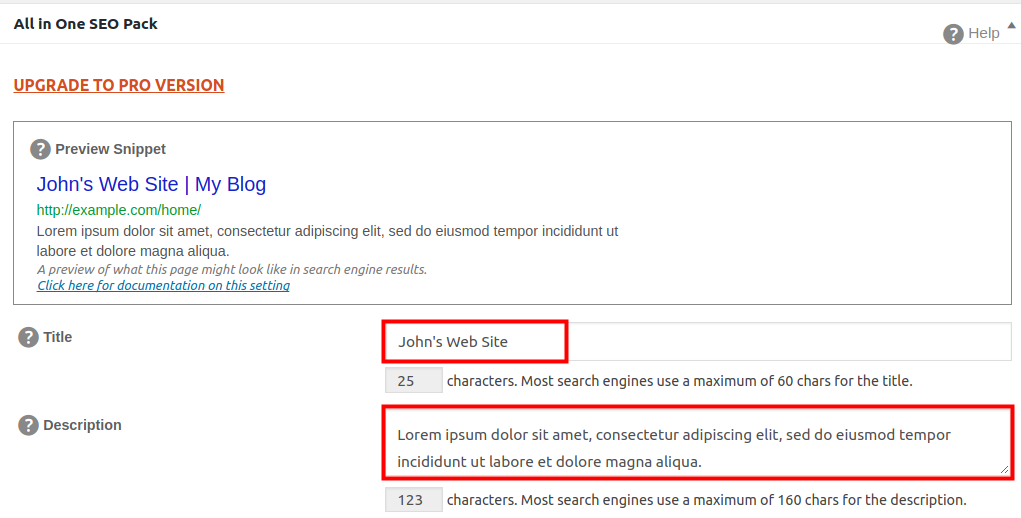
Task: Click the Lorem ipsum preview snippet description
Action: pyautogui.click(x=327, y=241)
